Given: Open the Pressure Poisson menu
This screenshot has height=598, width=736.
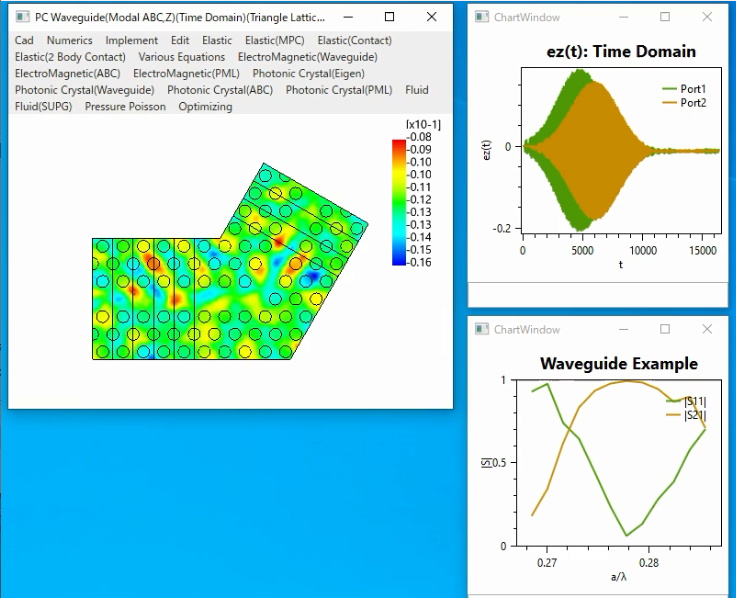Looking at the screenshot, I should 125,107.
